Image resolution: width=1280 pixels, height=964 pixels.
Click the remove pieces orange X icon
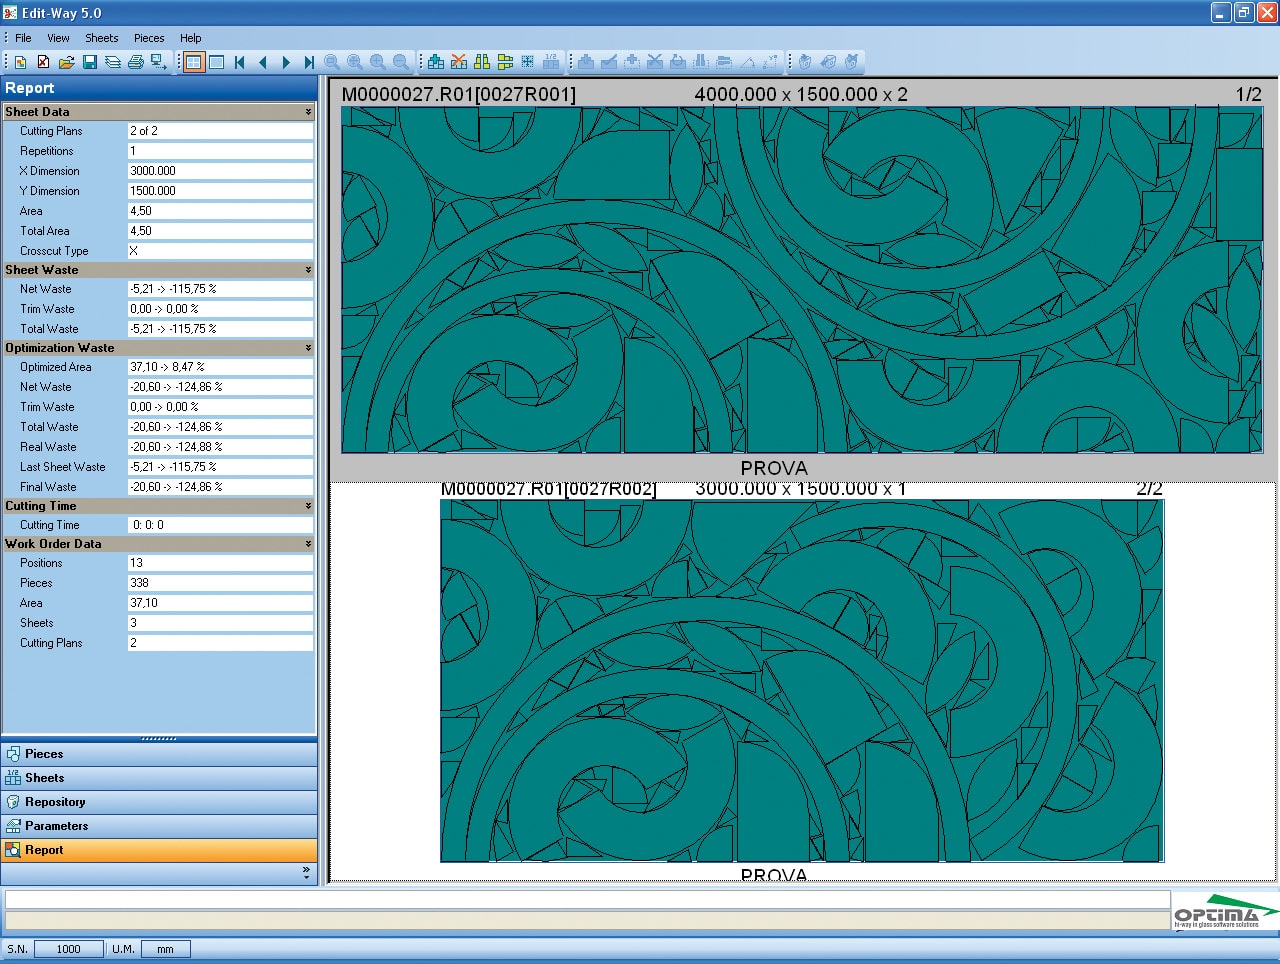click(x=459, y=62)
